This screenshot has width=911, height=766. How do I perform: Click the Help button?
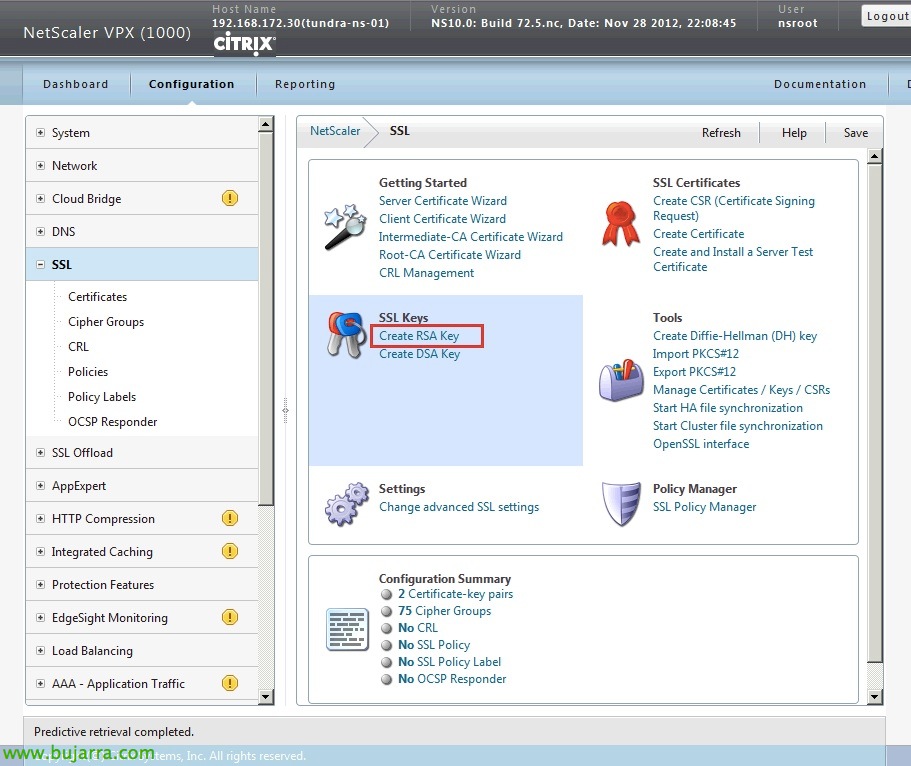tap(794, 133)
